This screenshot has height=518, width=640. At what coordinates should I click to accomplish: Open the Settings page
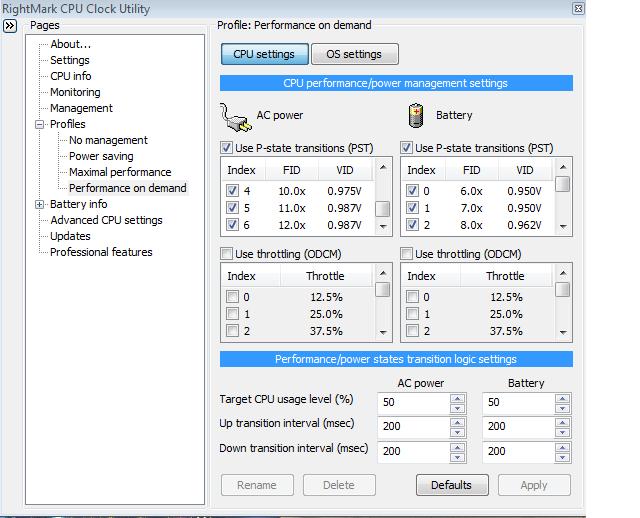(70, 60)
